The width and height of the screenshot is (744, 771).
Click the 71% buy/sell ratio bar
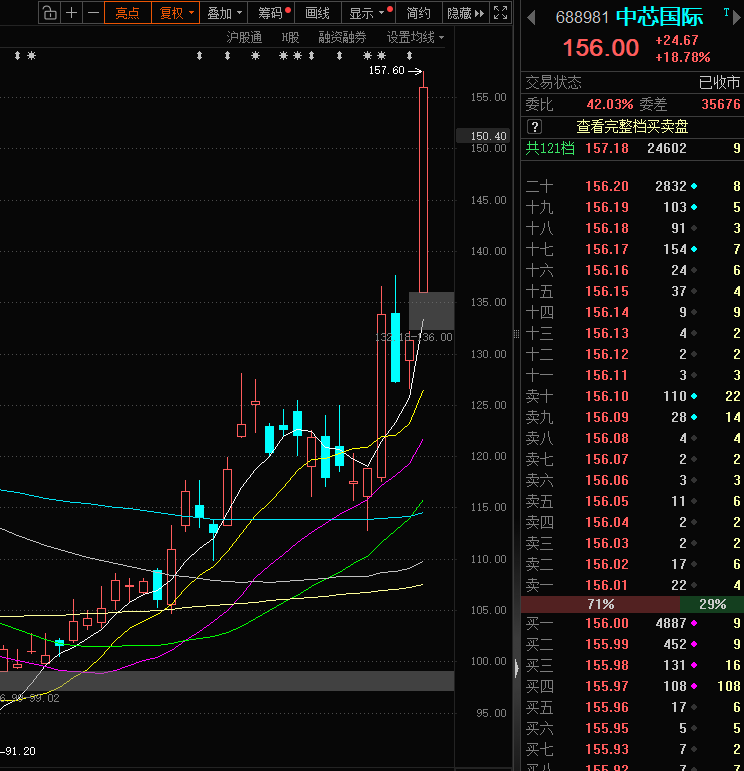click(x=600, y=604)
